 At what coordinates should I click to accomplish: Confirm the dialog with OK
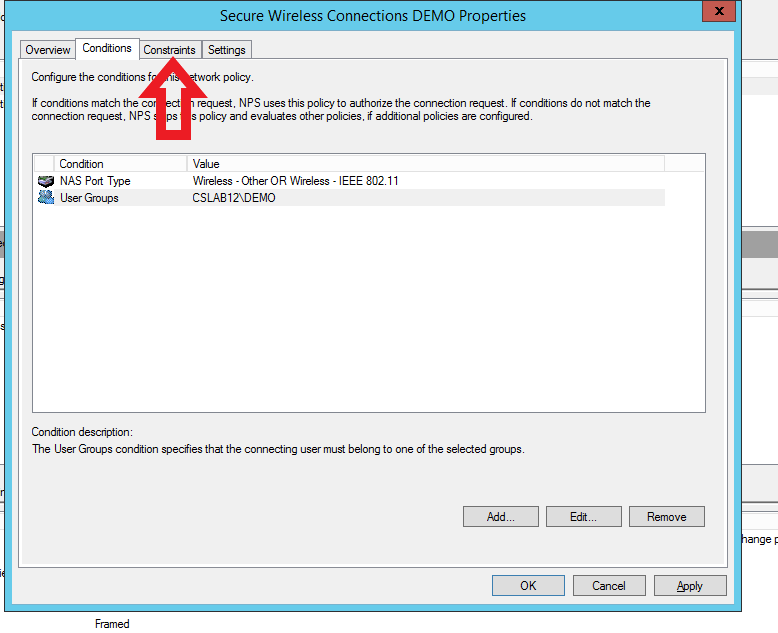click(x=528, y=586)
